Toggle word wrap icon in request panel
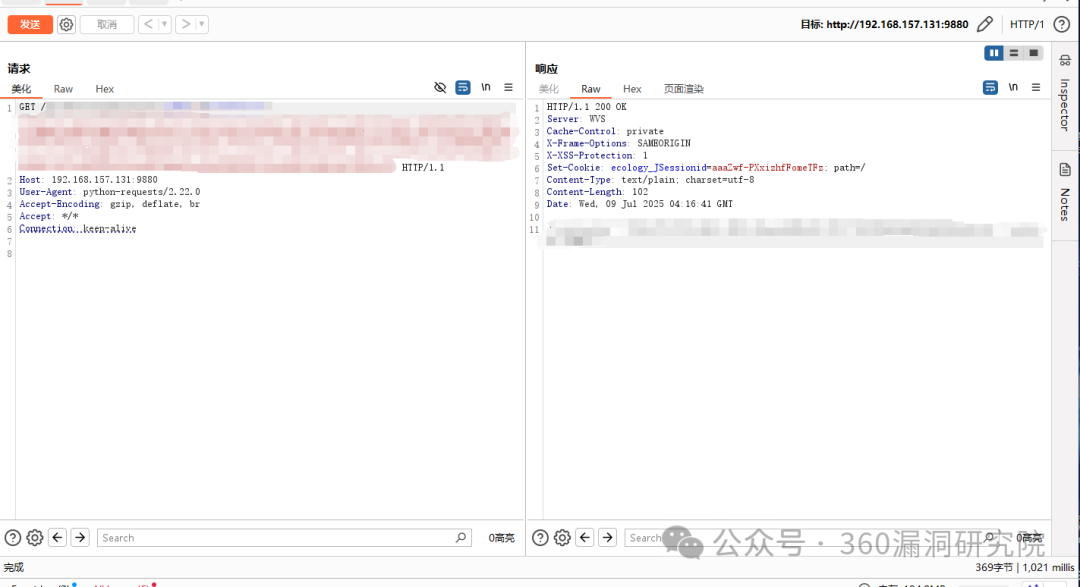1080x587 pixels. pyautogui.click(x=463, y=88)
